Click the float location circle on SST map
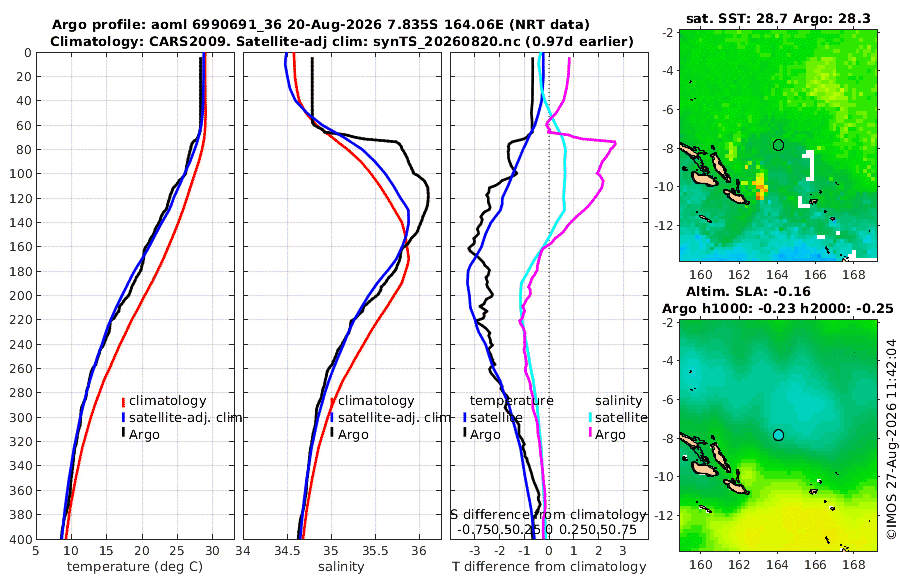Viewport: 900px width, 580px height. click(778, 145)
